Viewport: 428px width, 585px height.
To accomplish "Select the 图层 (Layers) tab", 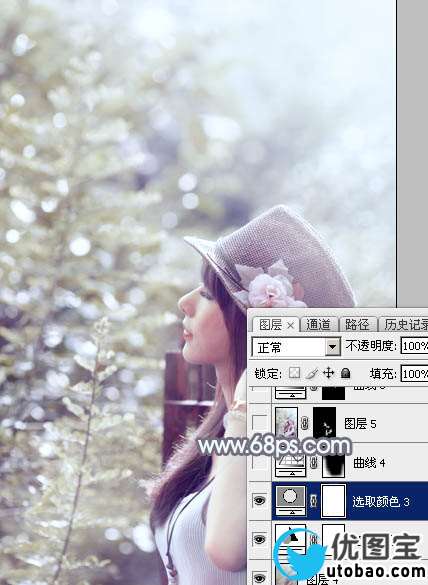I will 271,325.
